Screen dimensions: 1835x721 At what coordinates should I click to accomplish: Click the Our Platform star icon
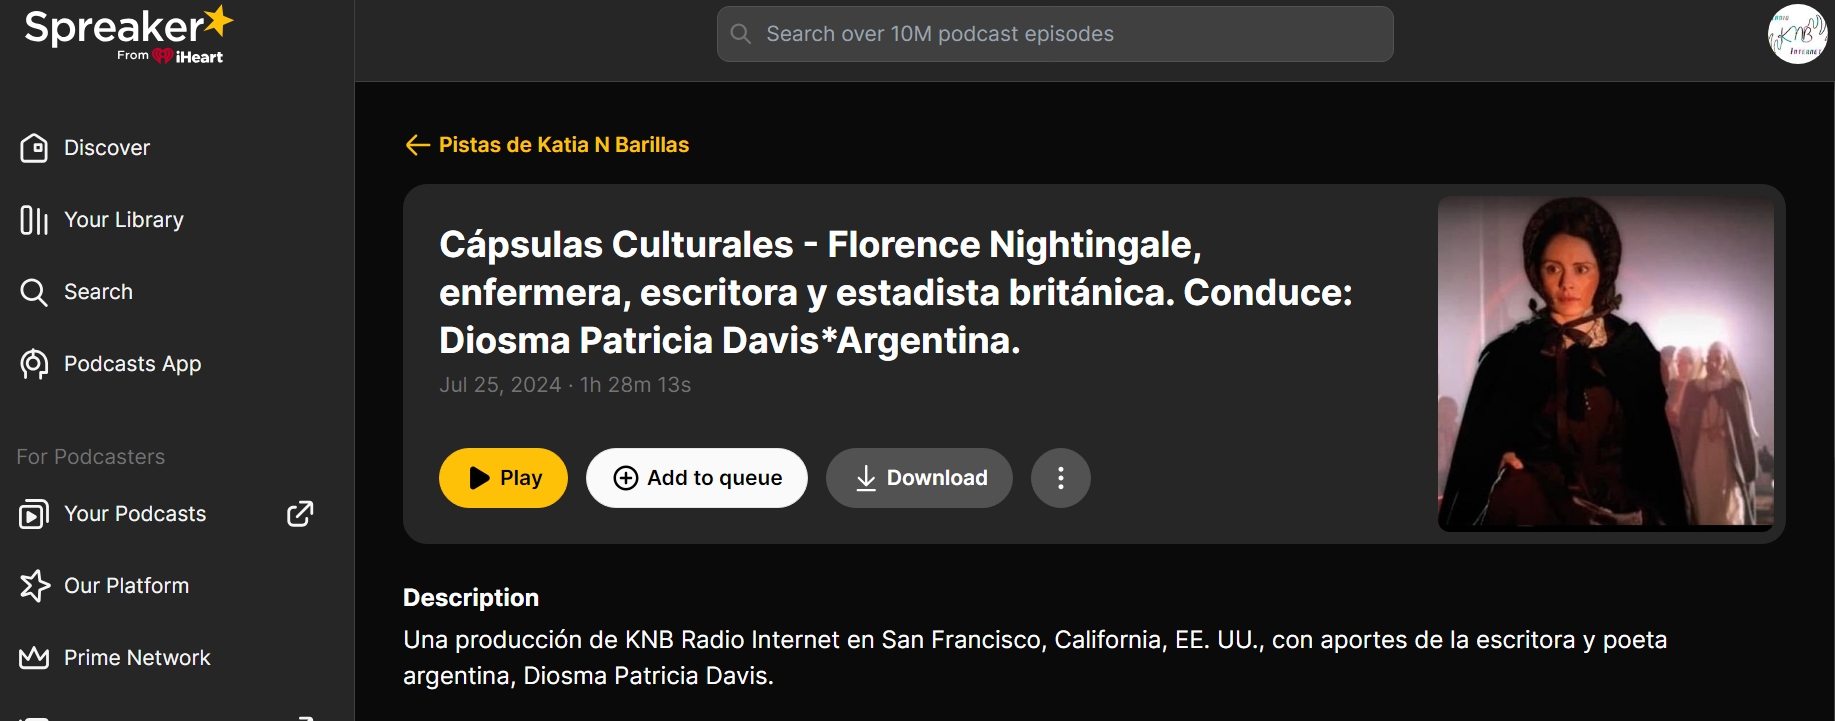click(34, 586)
